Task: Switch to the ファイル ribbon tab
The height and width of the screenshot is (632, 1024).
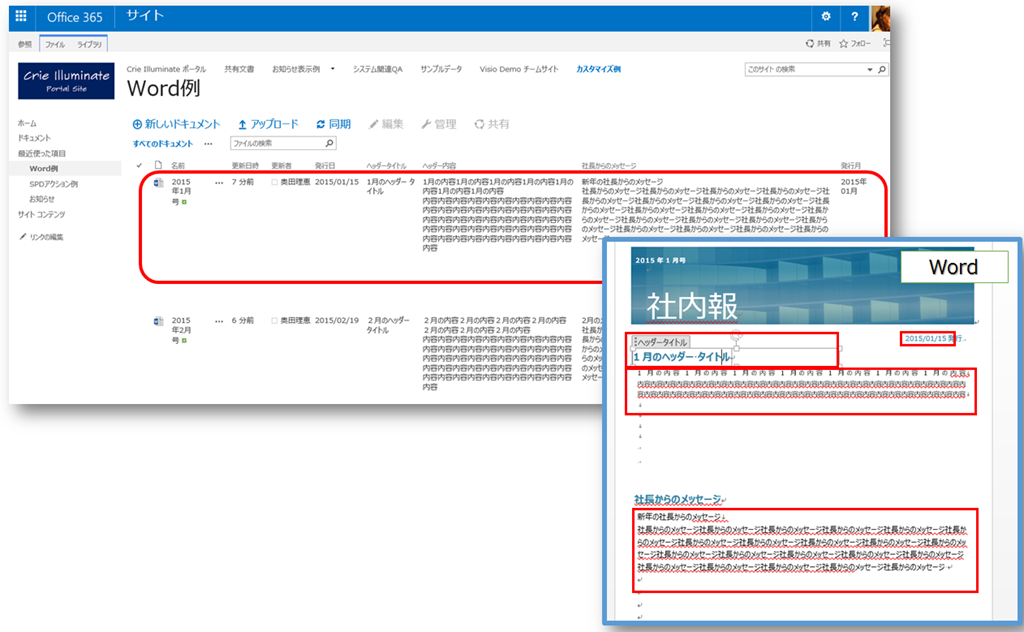Action: [54, 44]
